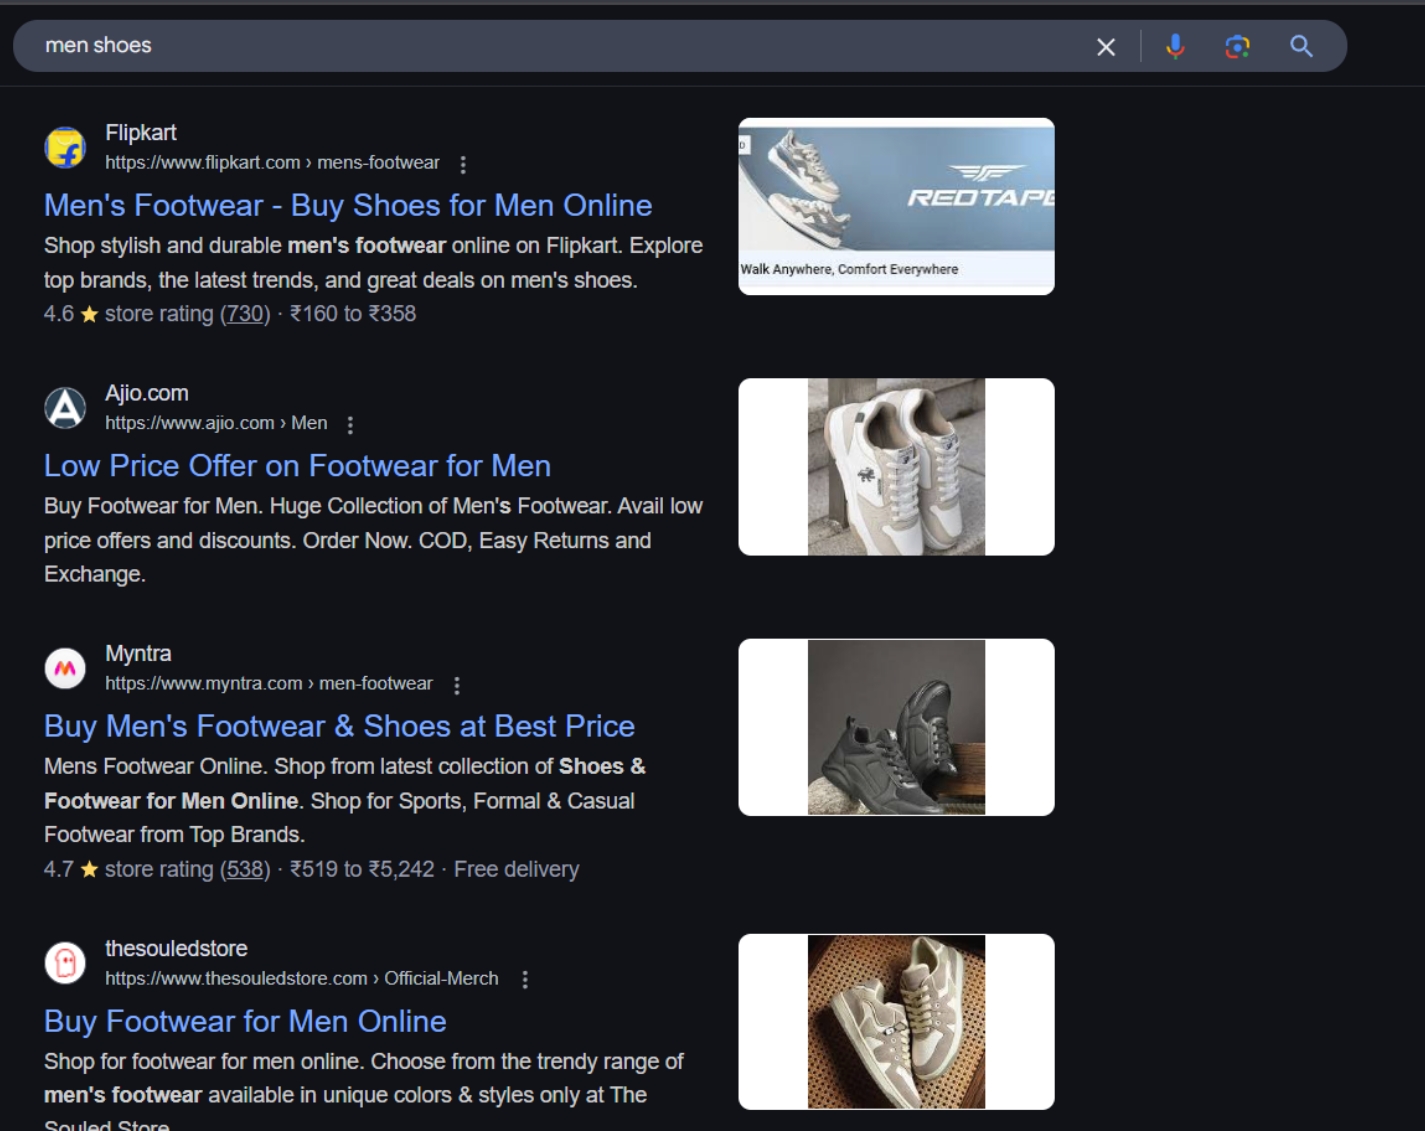This screenshot has height=1131, width=1425.
Task: Click the 'Free delivery' text under Myntra
Action: point(516,869)
